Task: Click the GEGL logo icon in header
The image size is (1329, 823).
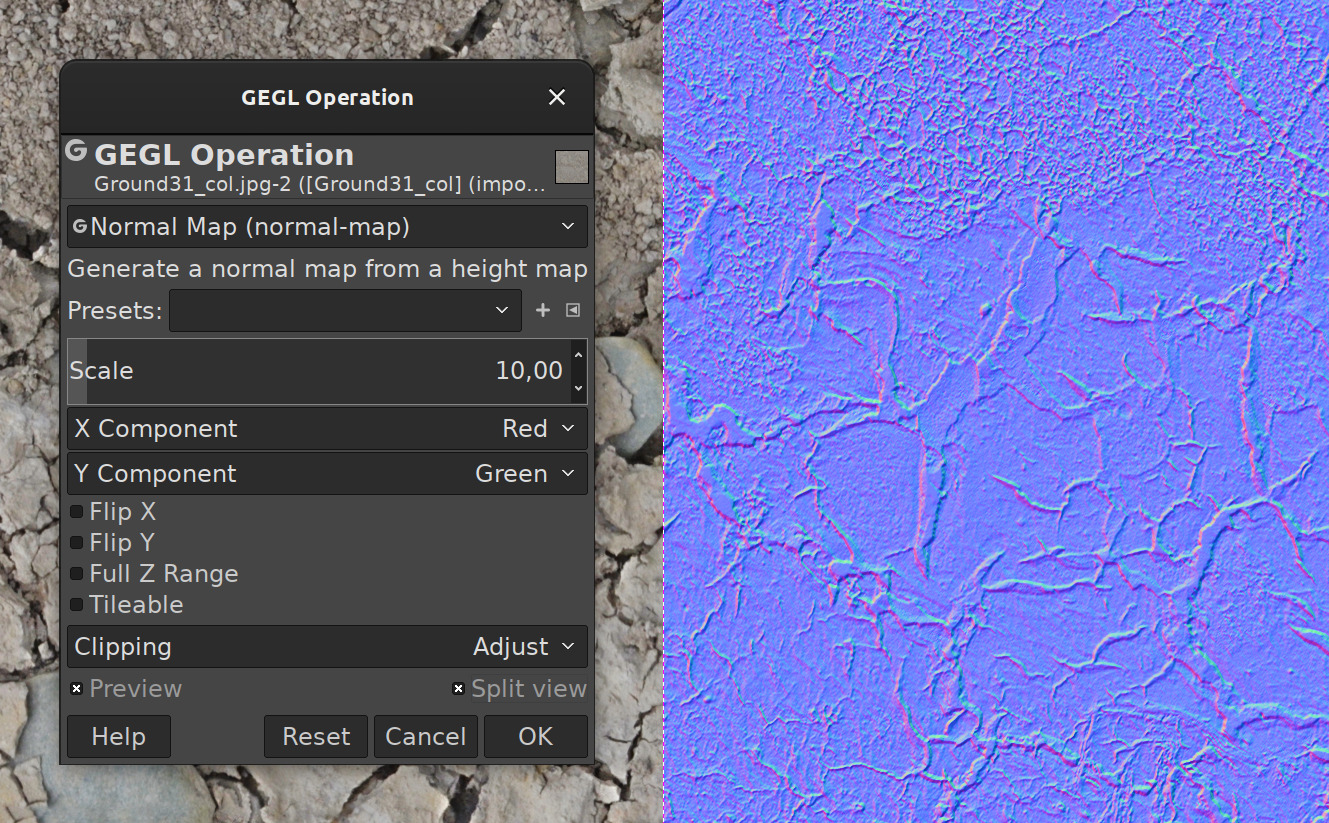Action: [x=76, y=151]
